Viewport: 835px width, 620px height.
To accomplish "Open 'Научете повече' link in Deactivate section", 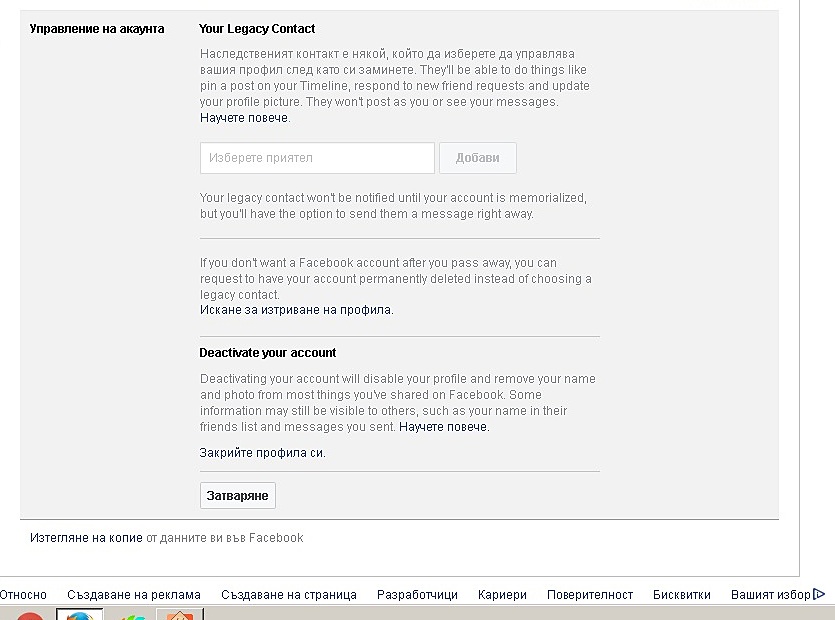I will coord(444,427).
